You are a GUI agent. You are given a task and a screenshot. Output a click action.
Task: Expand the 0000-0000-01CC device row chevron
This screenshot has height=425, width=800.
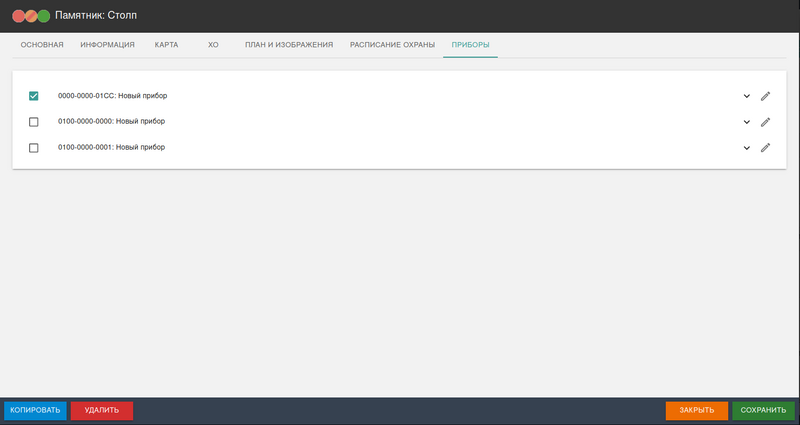point(746,96)
